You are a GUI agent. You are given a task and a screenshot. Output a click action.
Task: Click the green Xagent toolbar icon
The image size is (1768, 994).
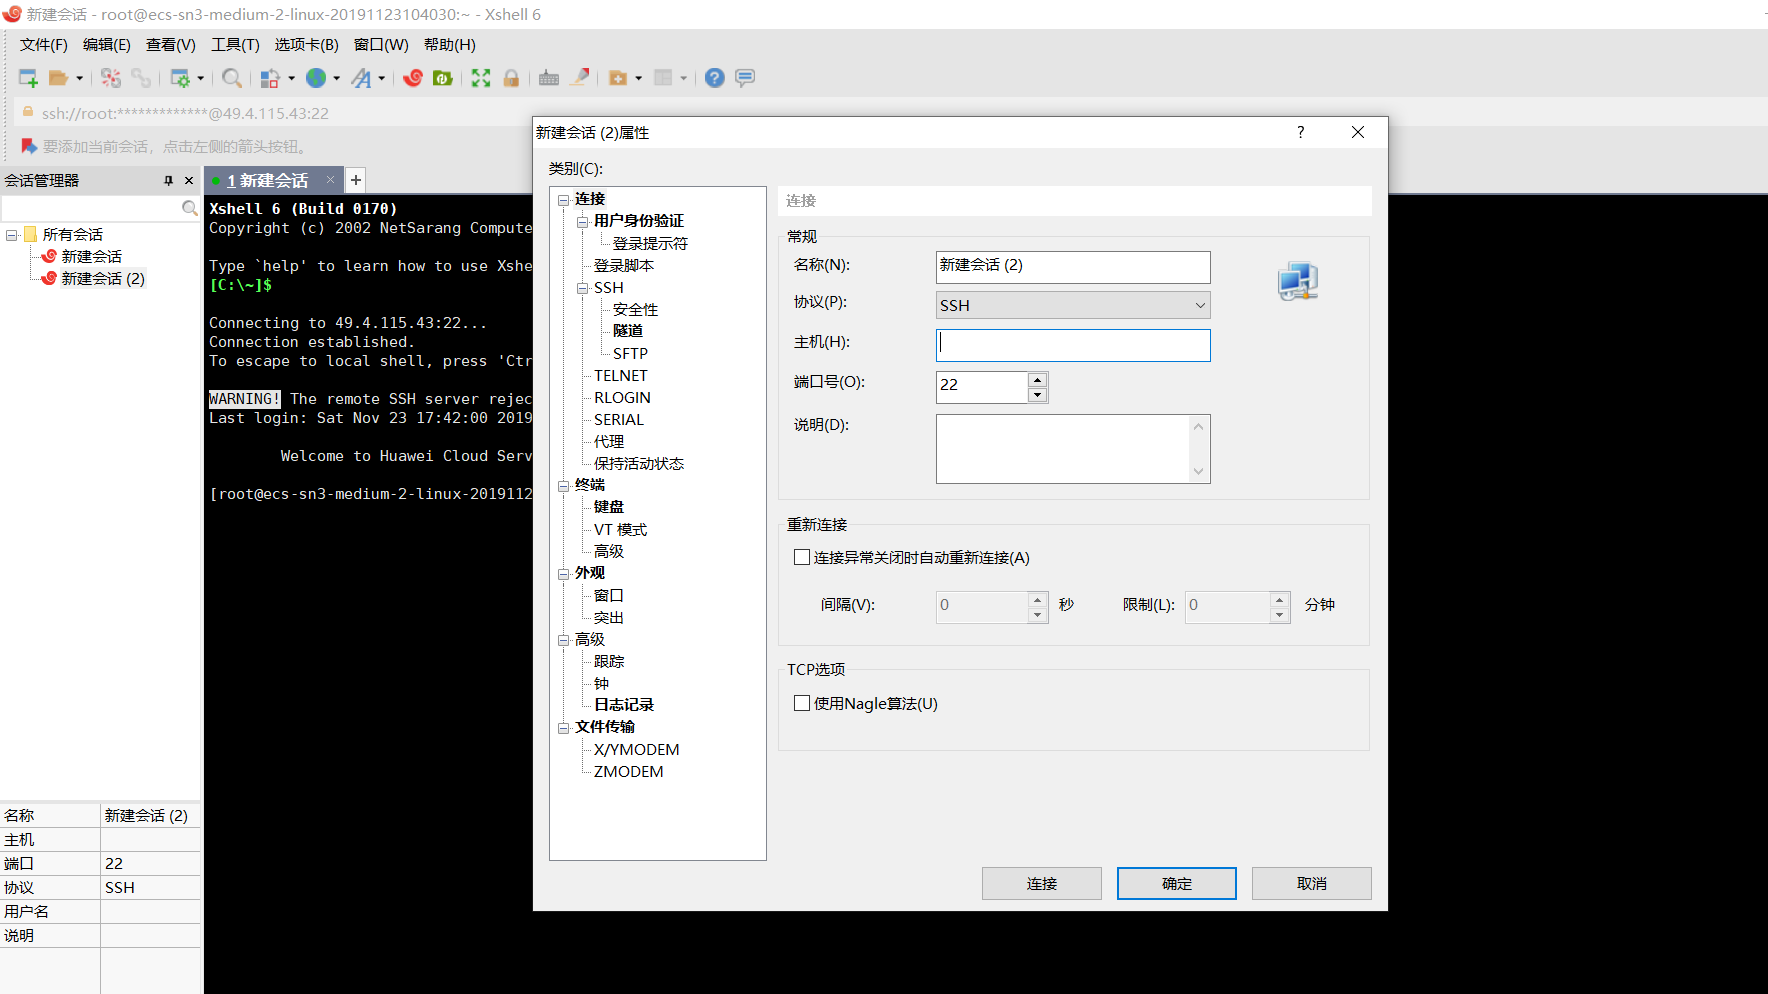(443, 78)
